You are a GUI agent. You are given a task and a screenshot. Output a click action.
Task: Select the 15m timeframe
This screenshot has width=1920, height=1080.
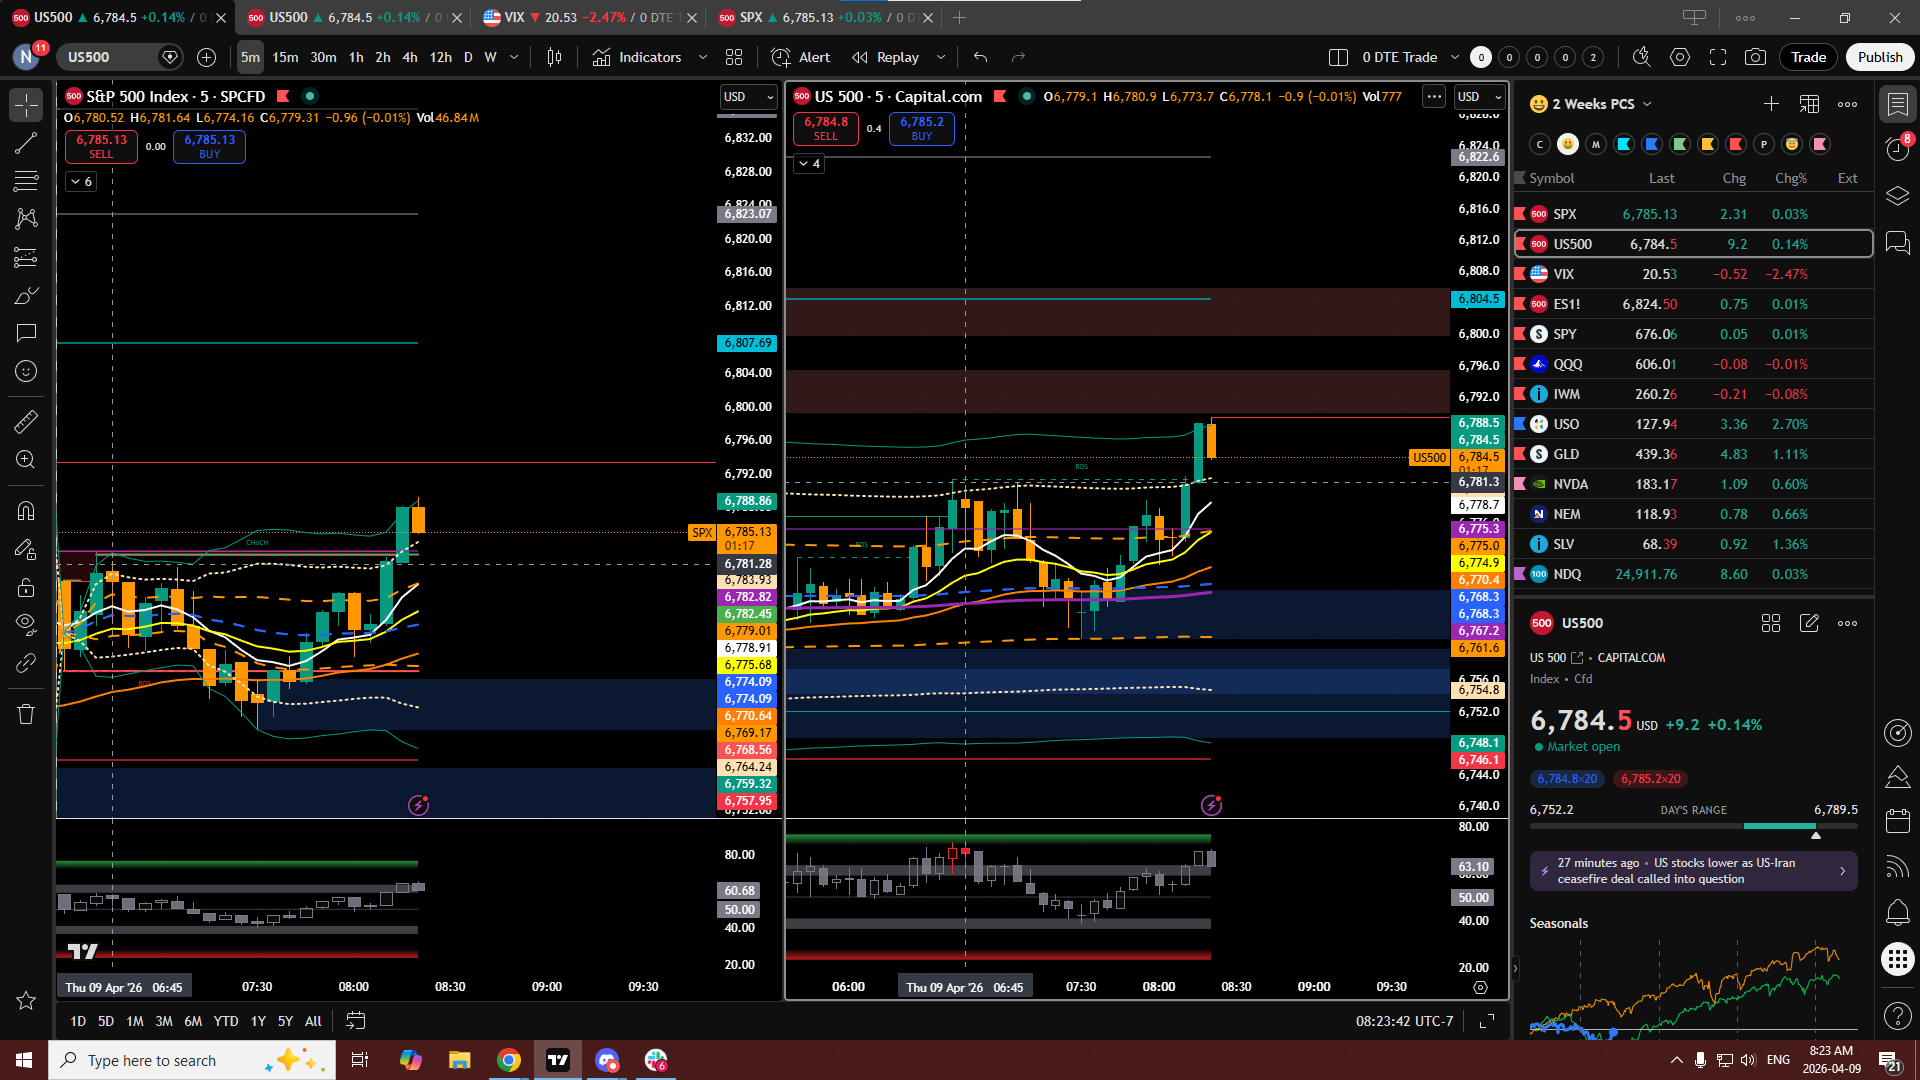tap(285, 57)
